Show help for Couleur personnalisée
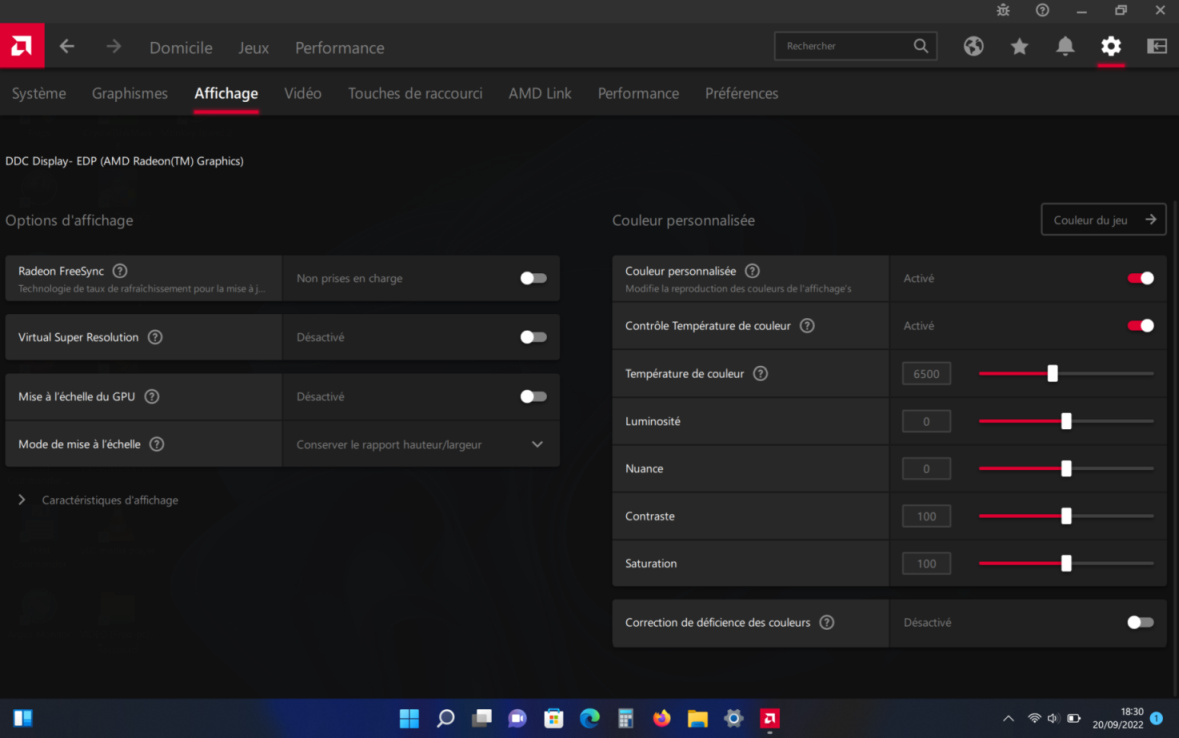Image resolution: width=1179 pixels, height=738 pixels. point(752,271)
